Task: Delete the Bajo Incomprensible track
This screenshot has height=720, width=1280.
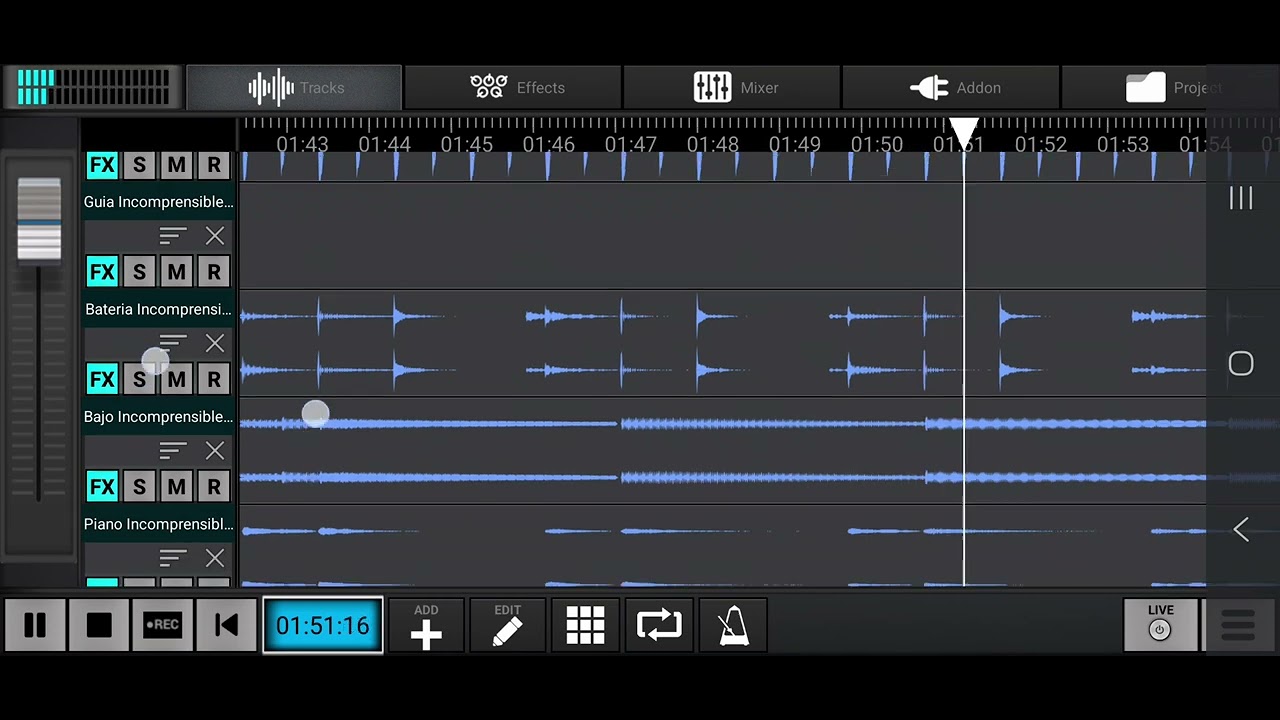Action: [x=215, y=451]
